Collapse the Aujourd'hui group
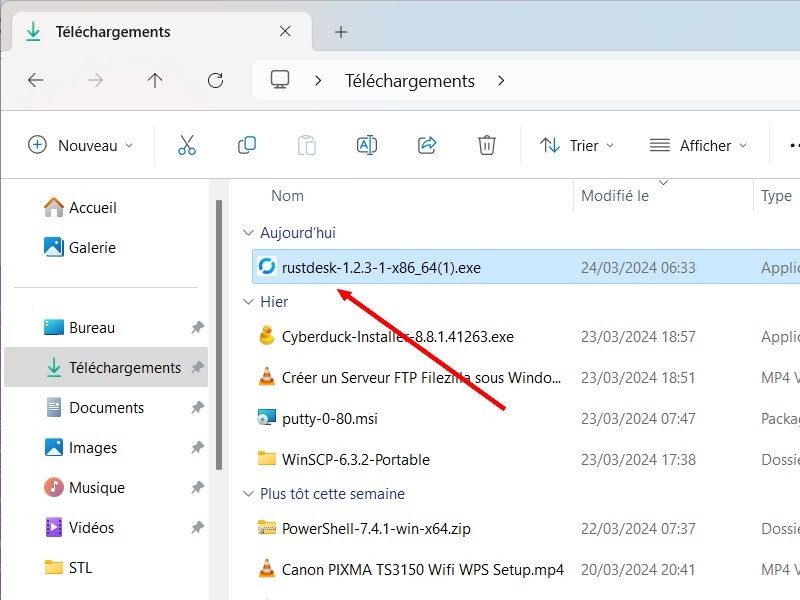Screen dimensions: 800x600 (248, 233)
